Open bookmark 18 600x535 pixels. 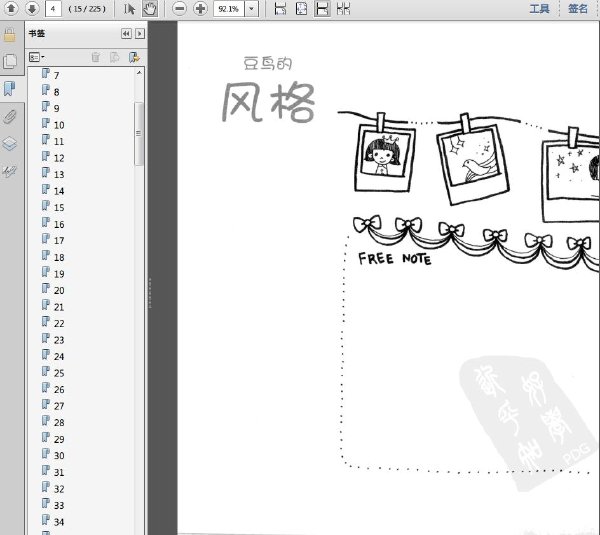tap(59, 257)
